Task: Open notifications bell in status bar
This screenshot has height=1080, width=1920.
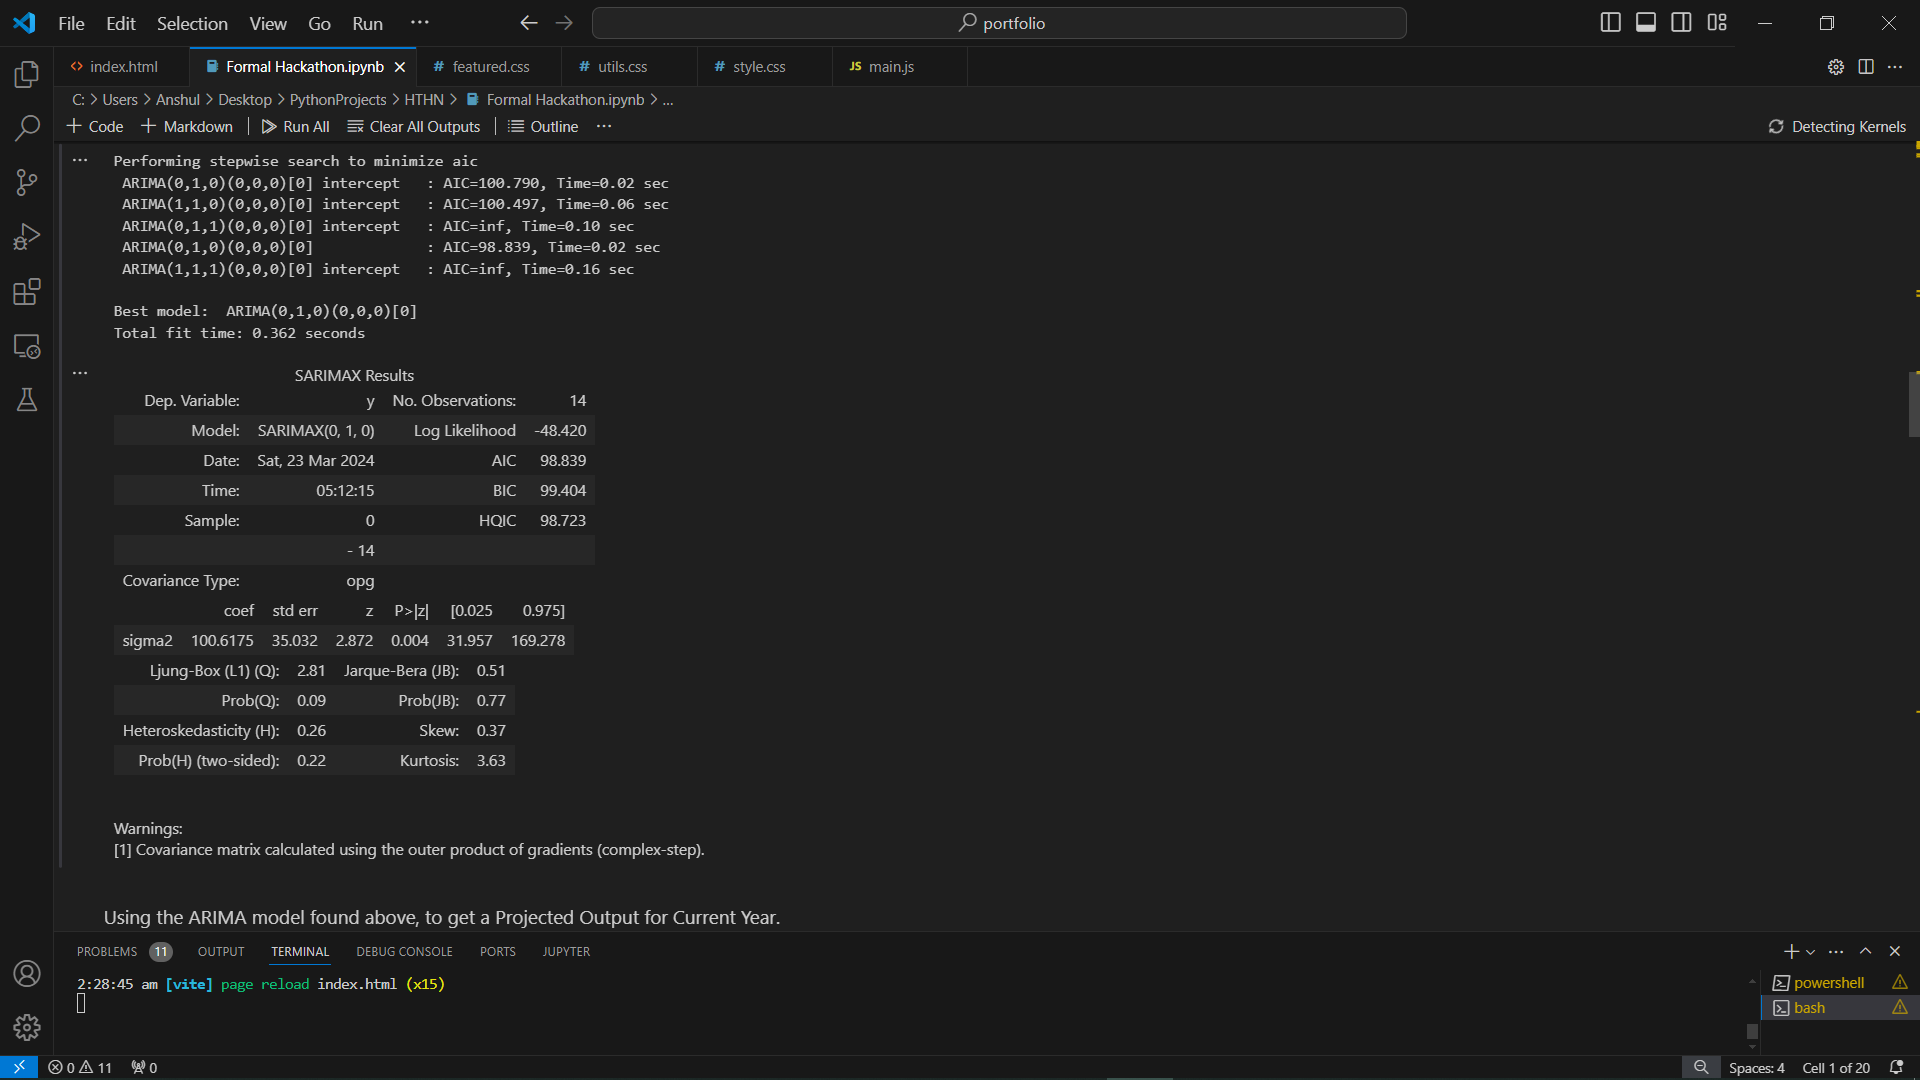Action: pyautogui.click(x=1896, y=1068)
